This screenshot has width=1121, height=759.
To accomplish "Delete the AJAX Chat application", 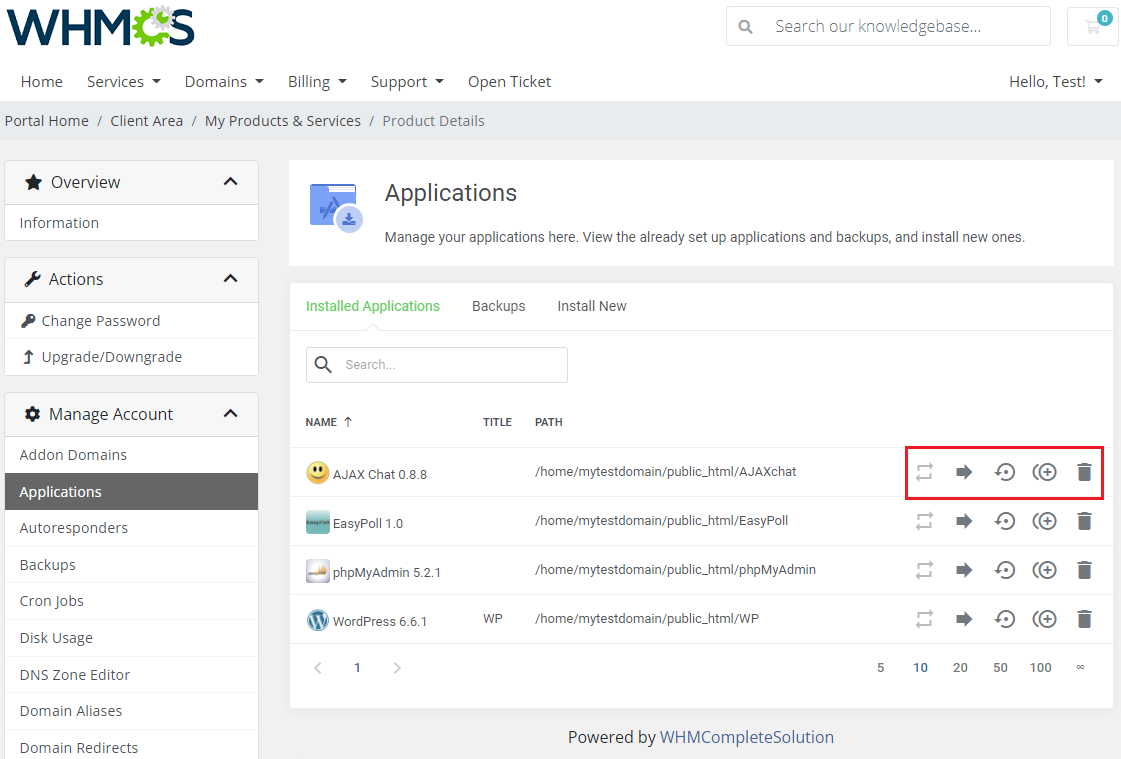I will [1085, 472].
